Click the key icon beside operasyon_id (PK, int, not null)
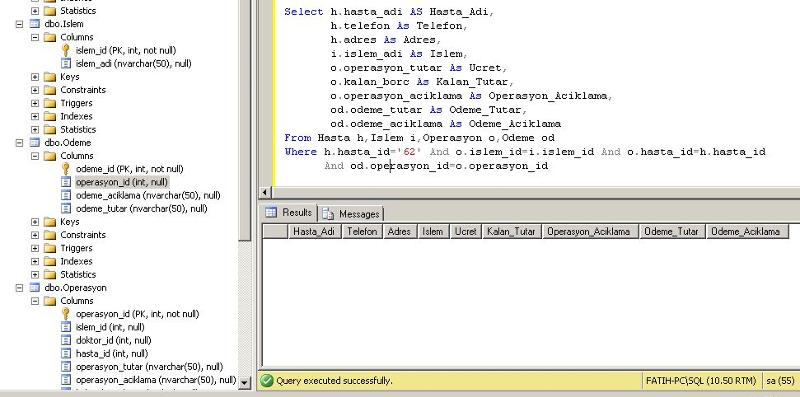The width and height of the screenshot is (800, 397). click(65, 314)
